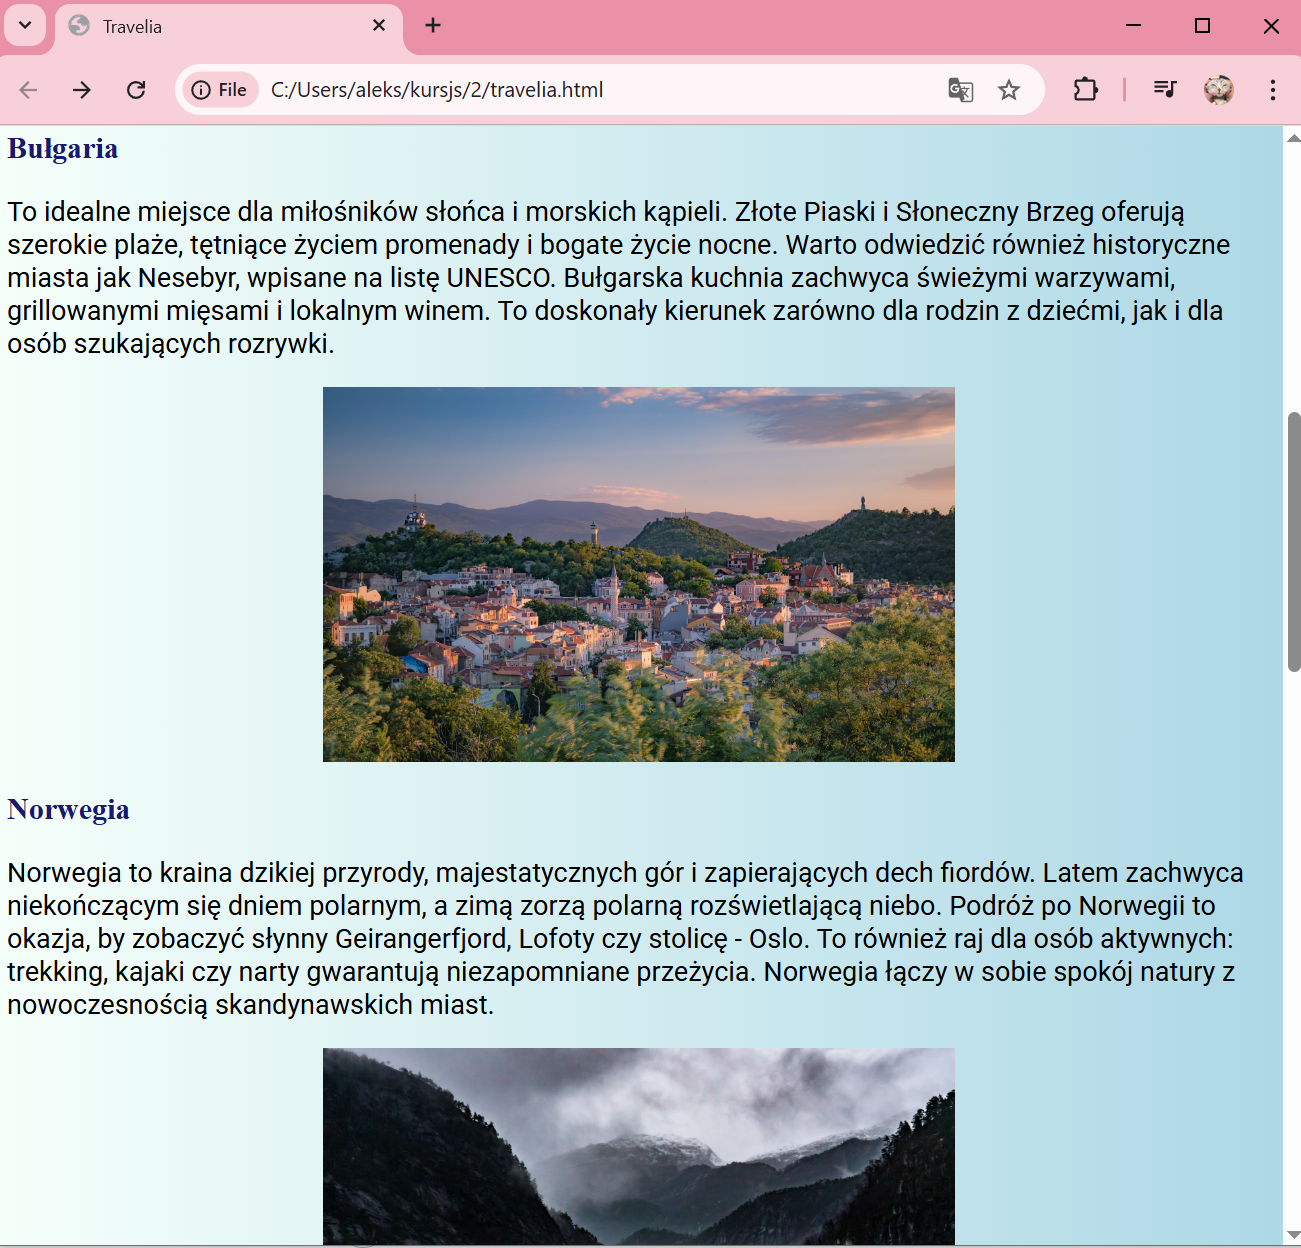
Task: Click the scrollbar up arrow
Action: (x=1293, y=138)
